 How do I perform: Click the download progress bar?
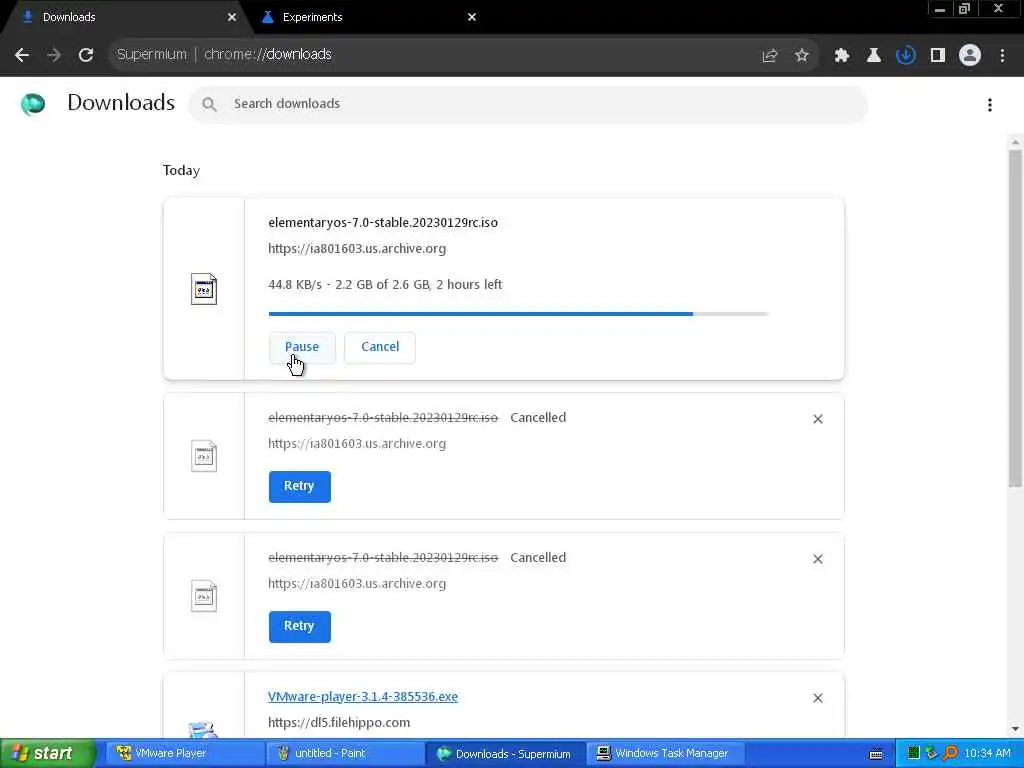(519, 314)
